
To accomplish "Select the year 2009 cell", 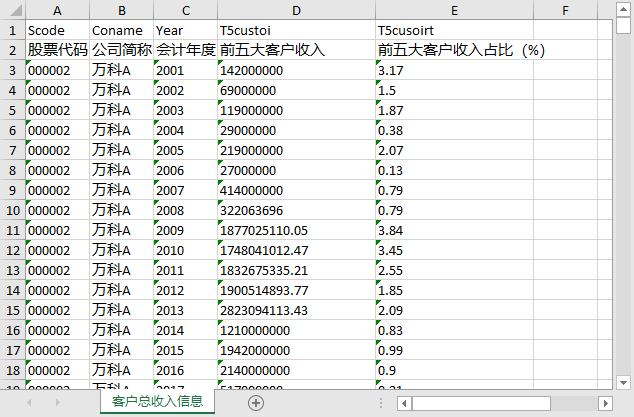I will 186,230.
